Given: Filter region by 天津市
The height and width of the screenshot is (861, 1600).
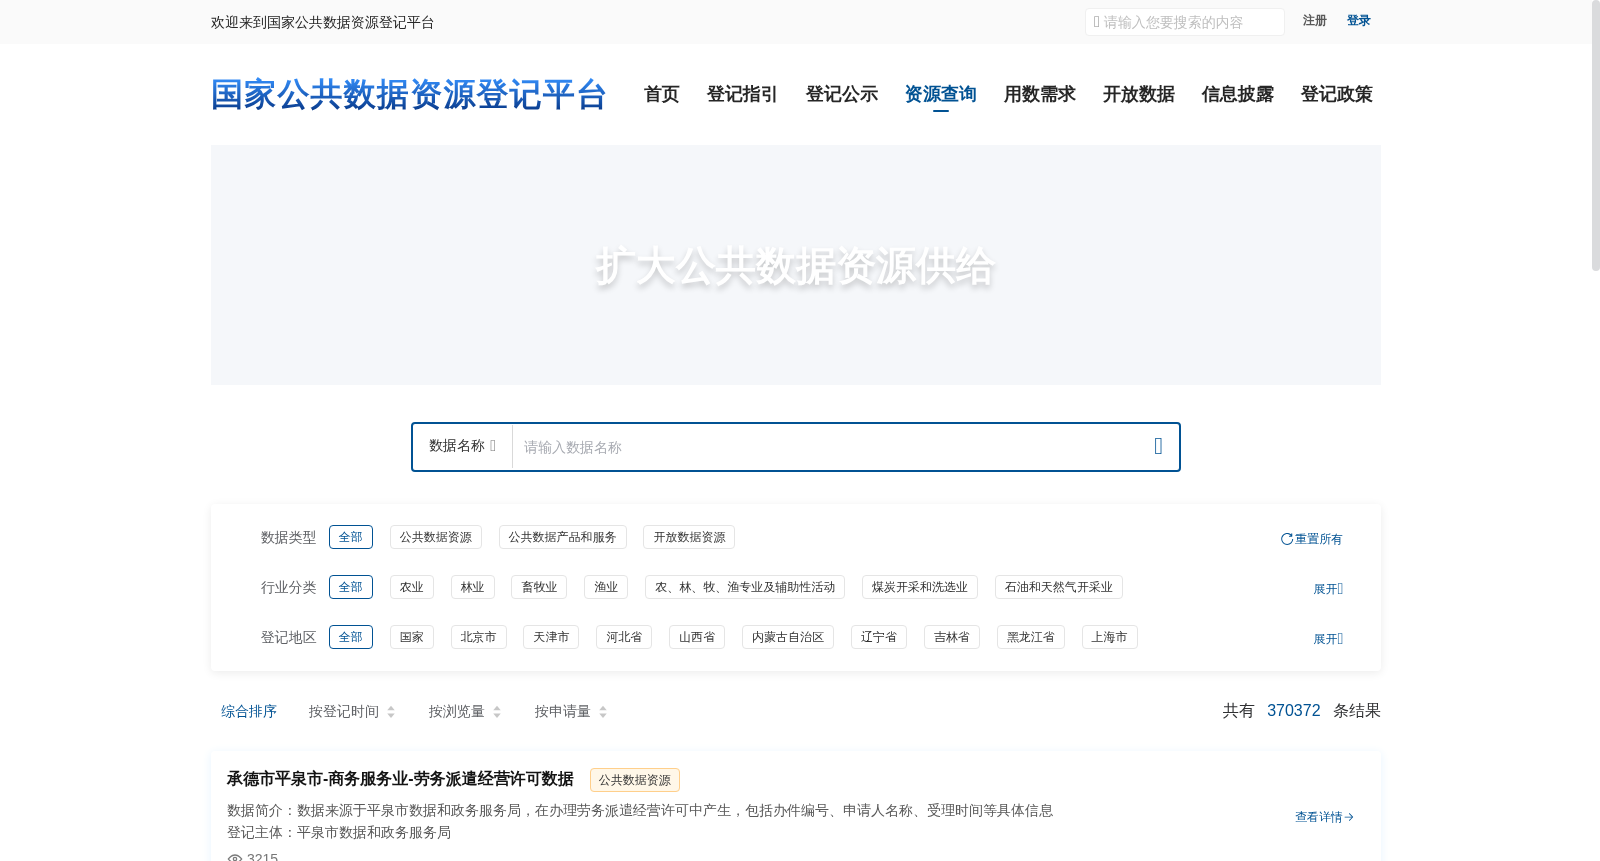Looking at the screenshot, I should pos(551,637).
